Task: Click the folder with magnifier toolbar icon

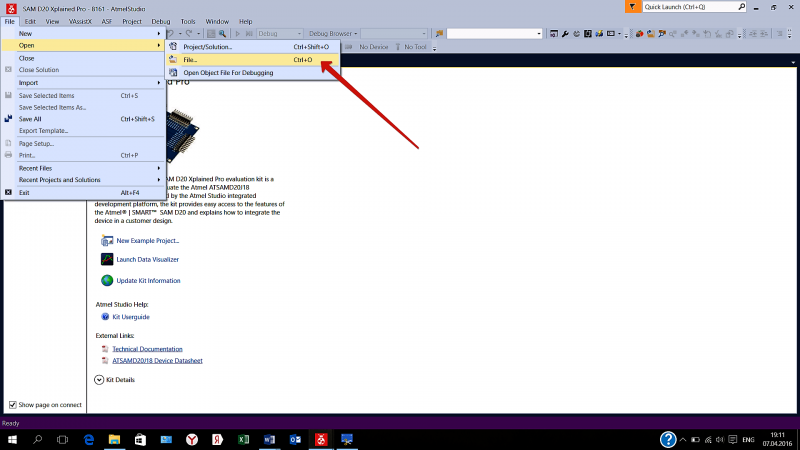Action: [x=662, y=34]
